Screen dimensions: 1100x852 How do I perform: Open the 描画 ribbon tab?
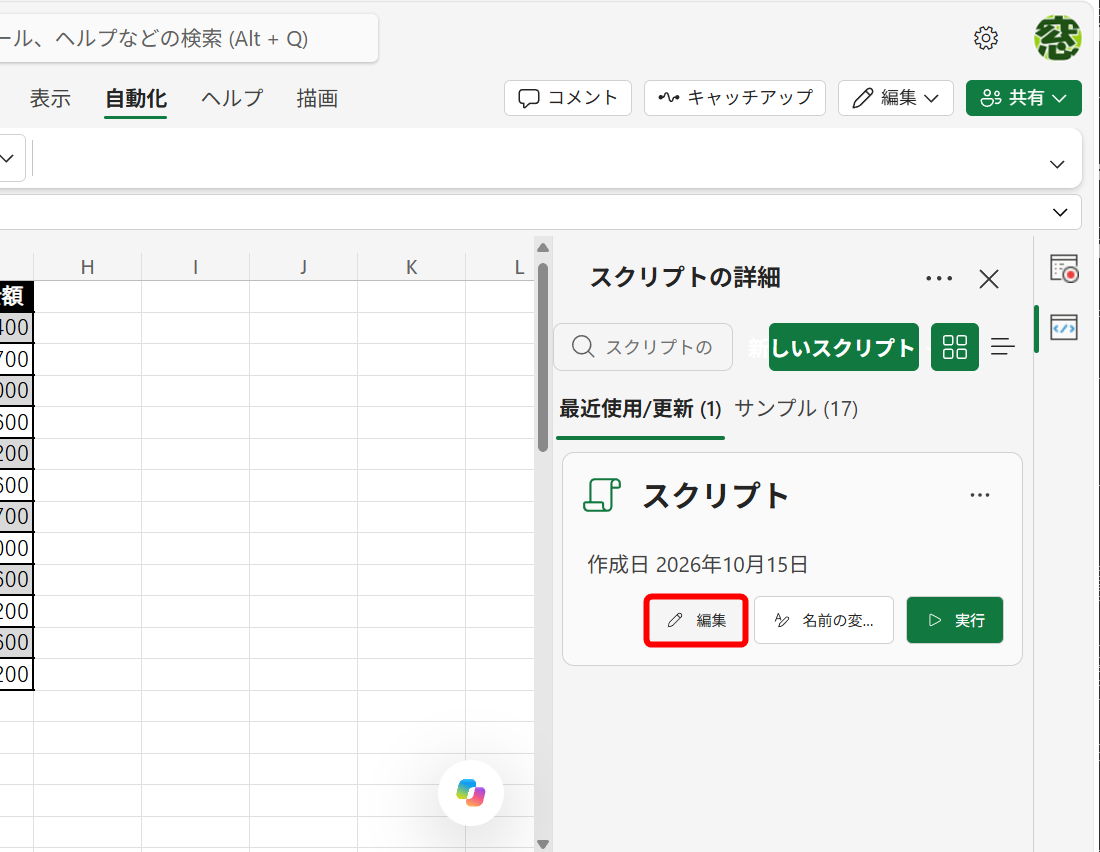pos(317,98)
